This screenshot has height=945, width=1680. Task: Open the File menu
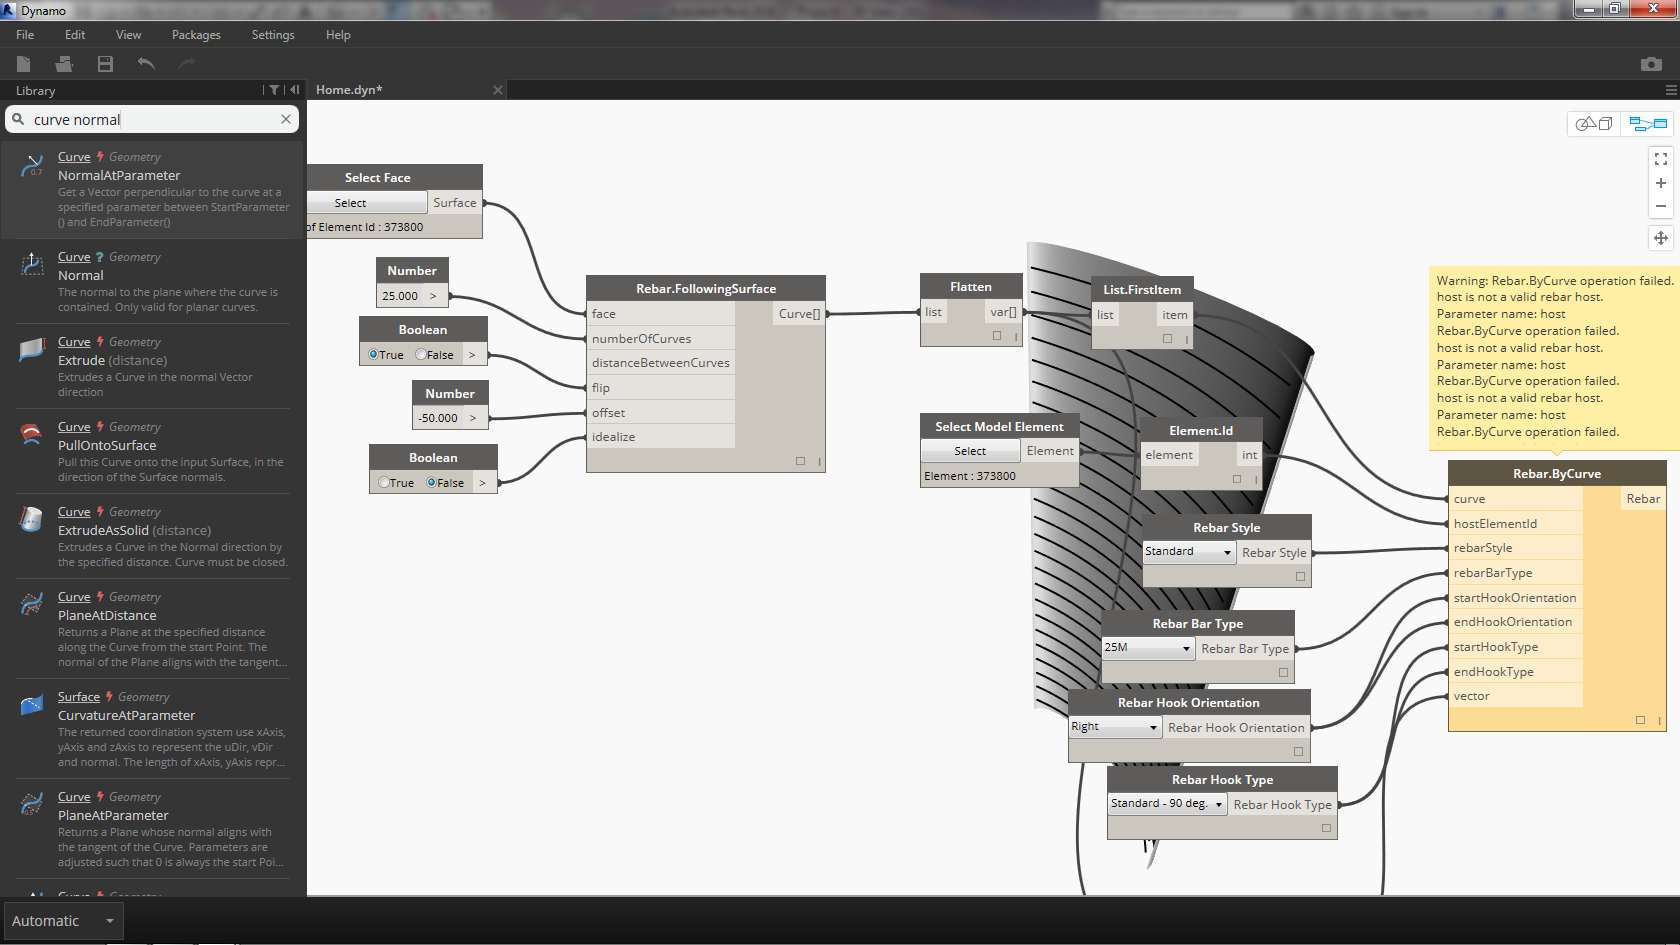click(25, 35)
